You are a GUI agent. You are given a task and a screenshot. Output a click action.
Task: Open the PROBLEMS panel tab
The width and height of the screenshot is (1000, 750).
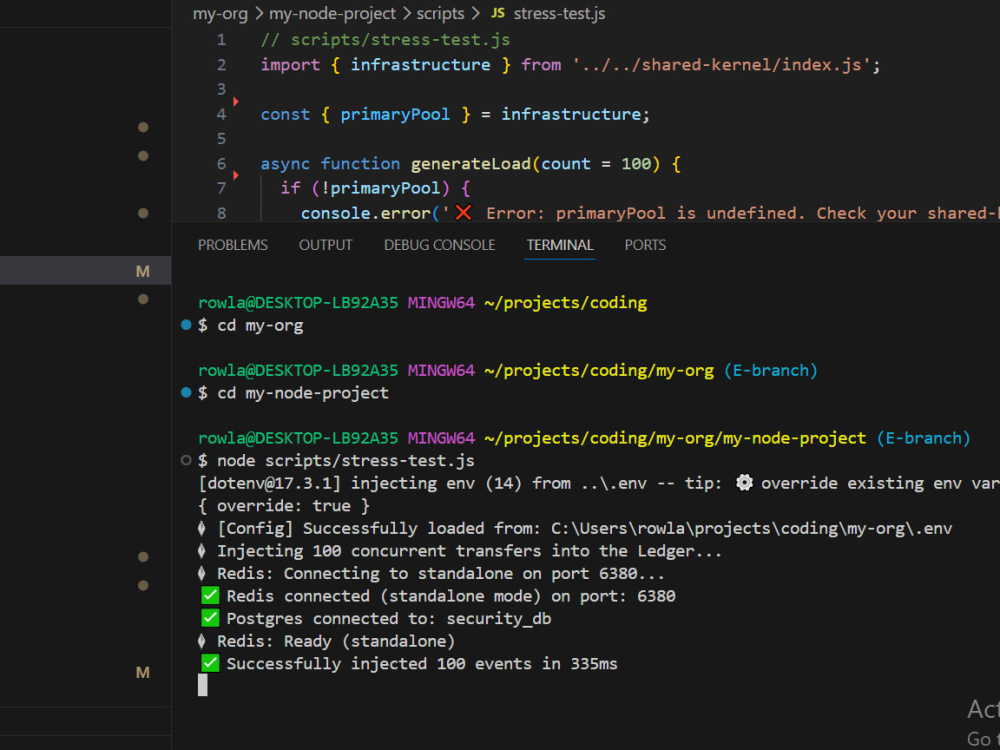click(232, 245)
